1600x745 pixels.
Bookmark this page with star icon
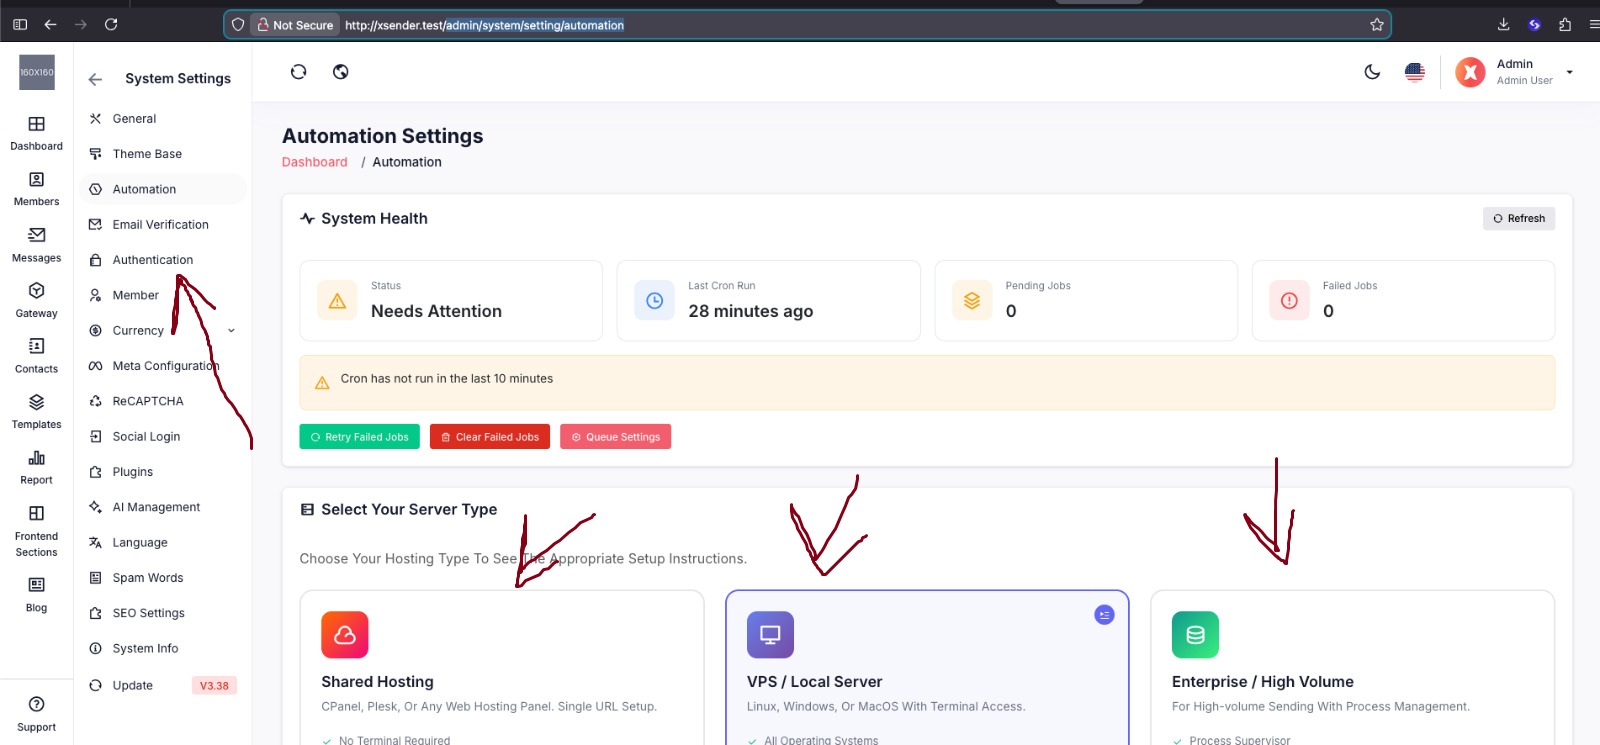point(1377,25)
